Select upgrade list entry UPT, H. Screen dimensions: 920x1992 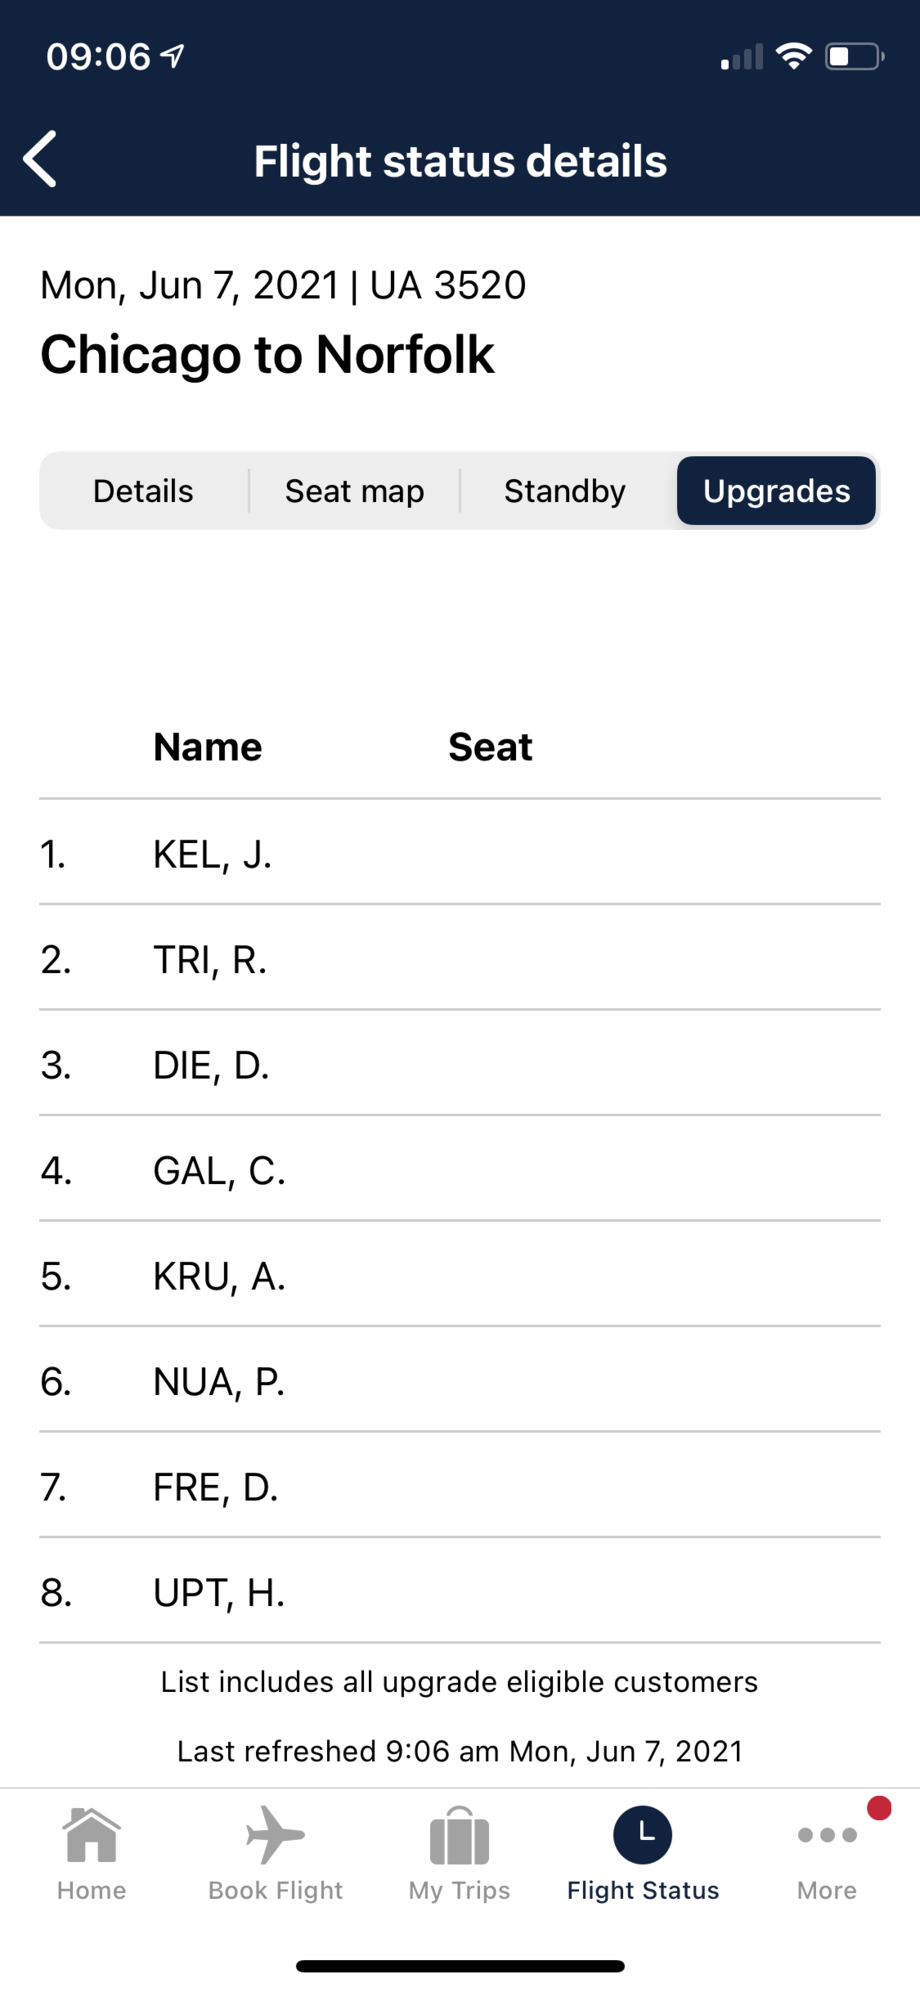tap(460, 1592)
